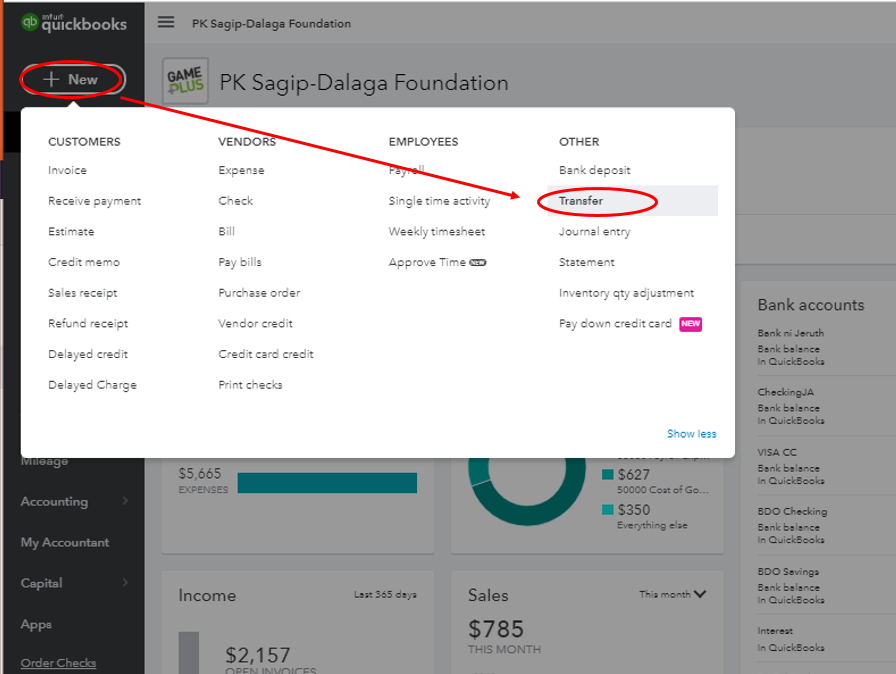Click the Game Plus company logo
Screen dimensions: 896x674
185,81
